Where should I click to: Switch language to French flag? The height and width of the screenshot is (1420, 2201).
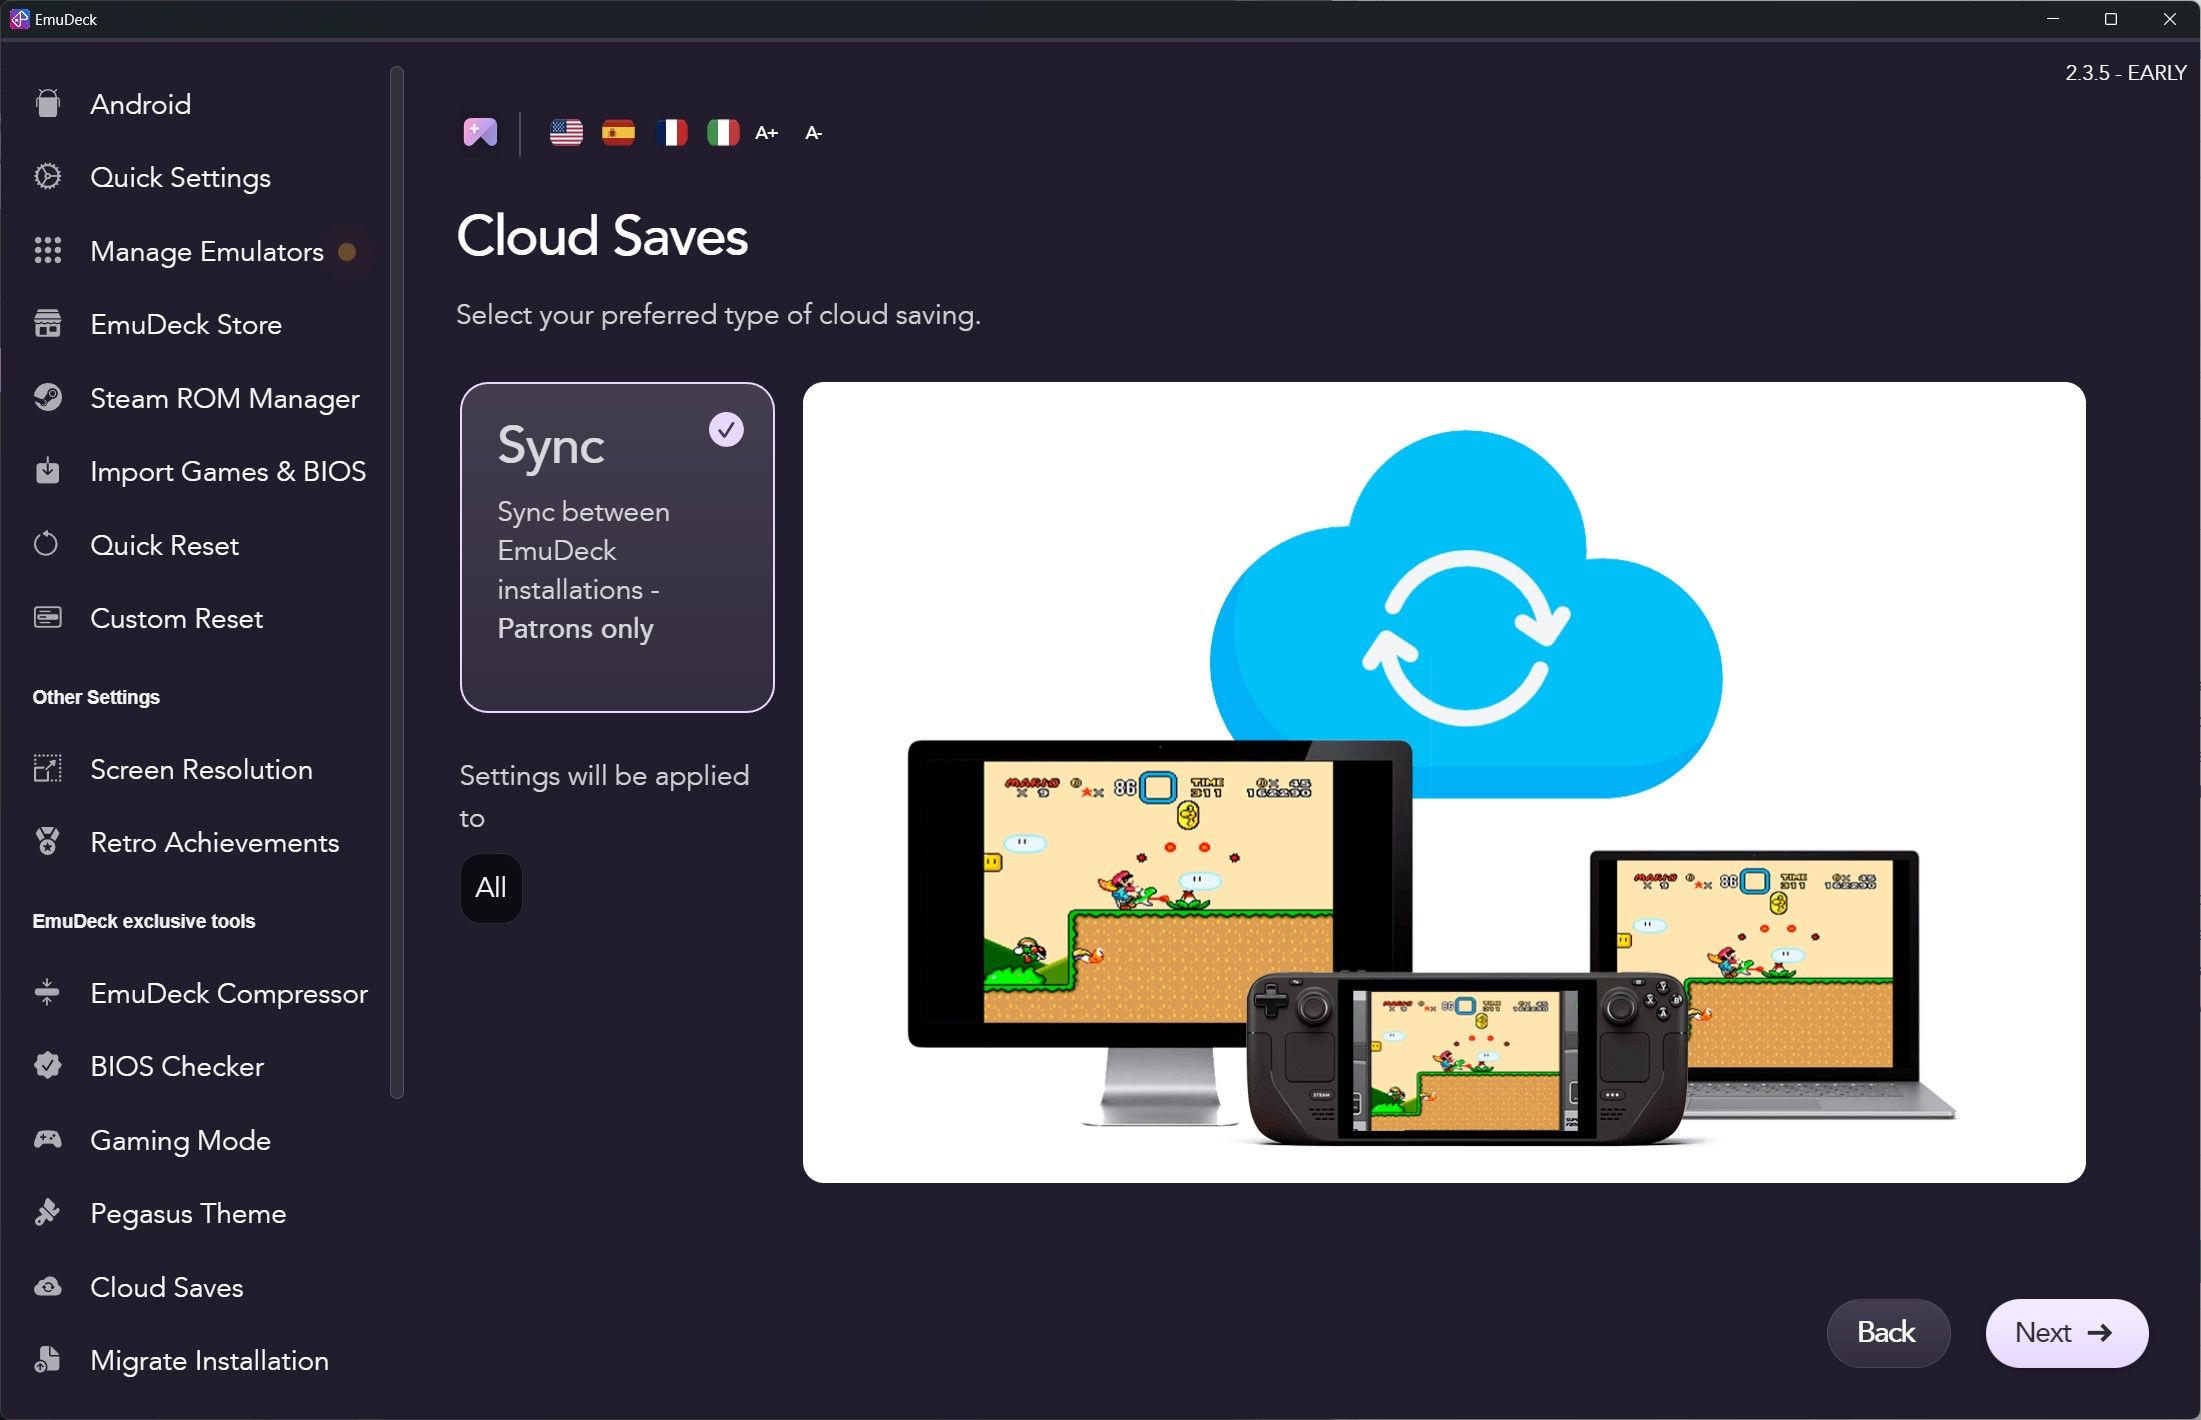point(671,132)
